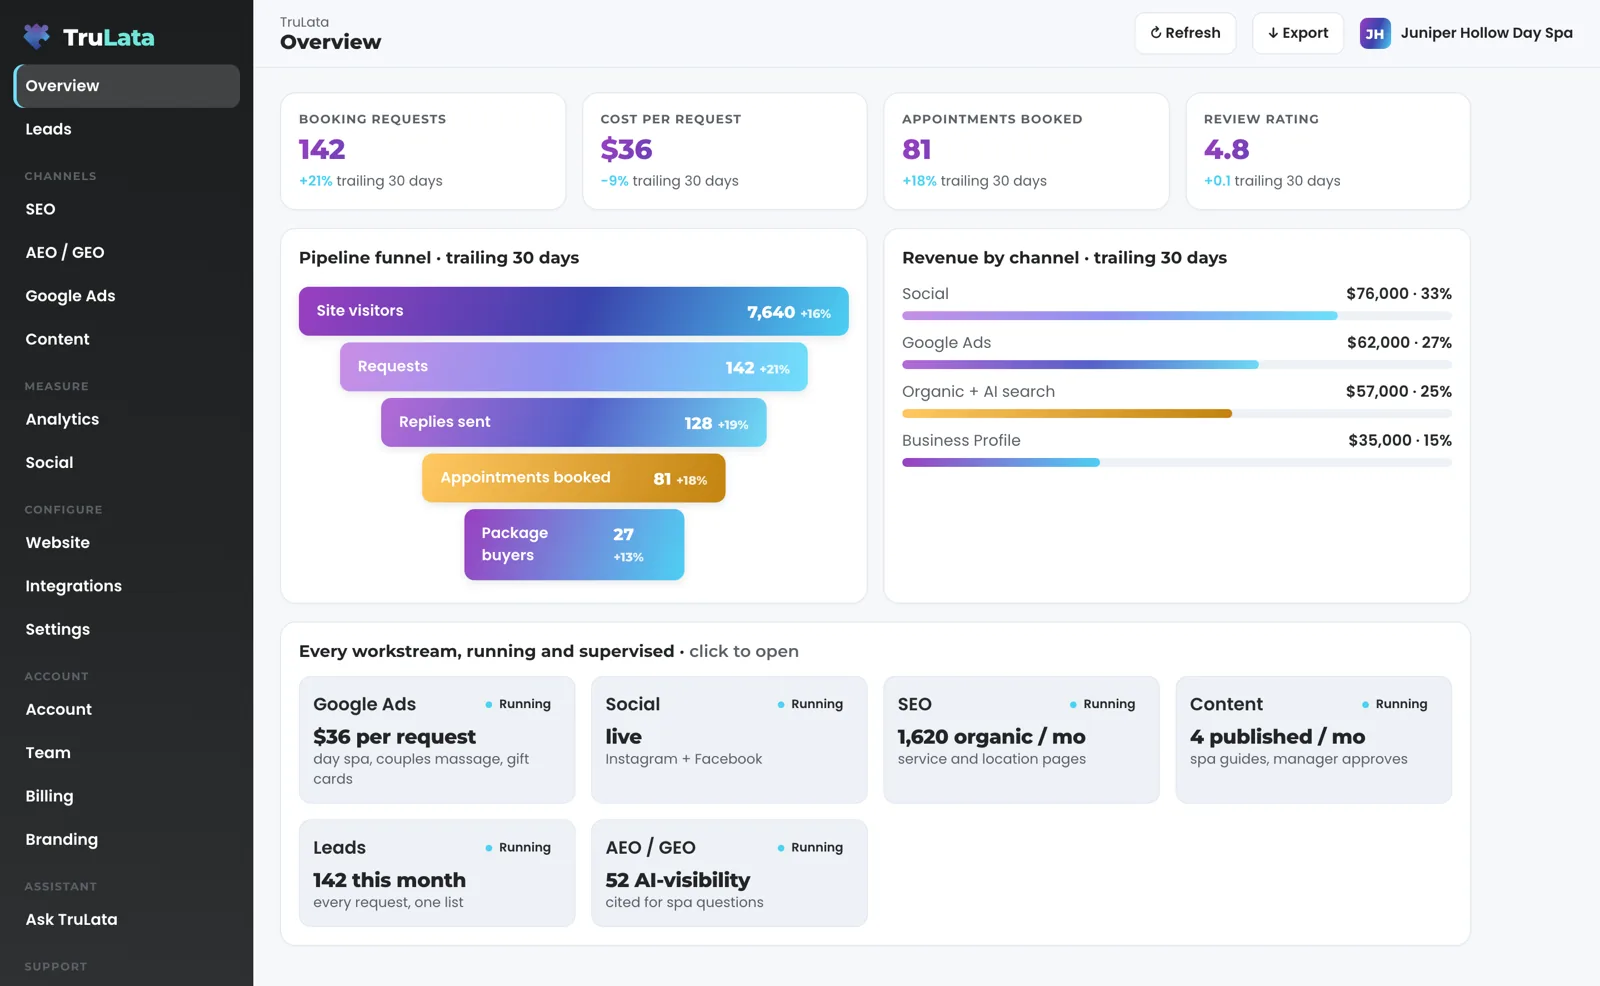Click the Running status on Google Ads card
This screenshot has height=986, width=1600.
(x=518, y=704)
